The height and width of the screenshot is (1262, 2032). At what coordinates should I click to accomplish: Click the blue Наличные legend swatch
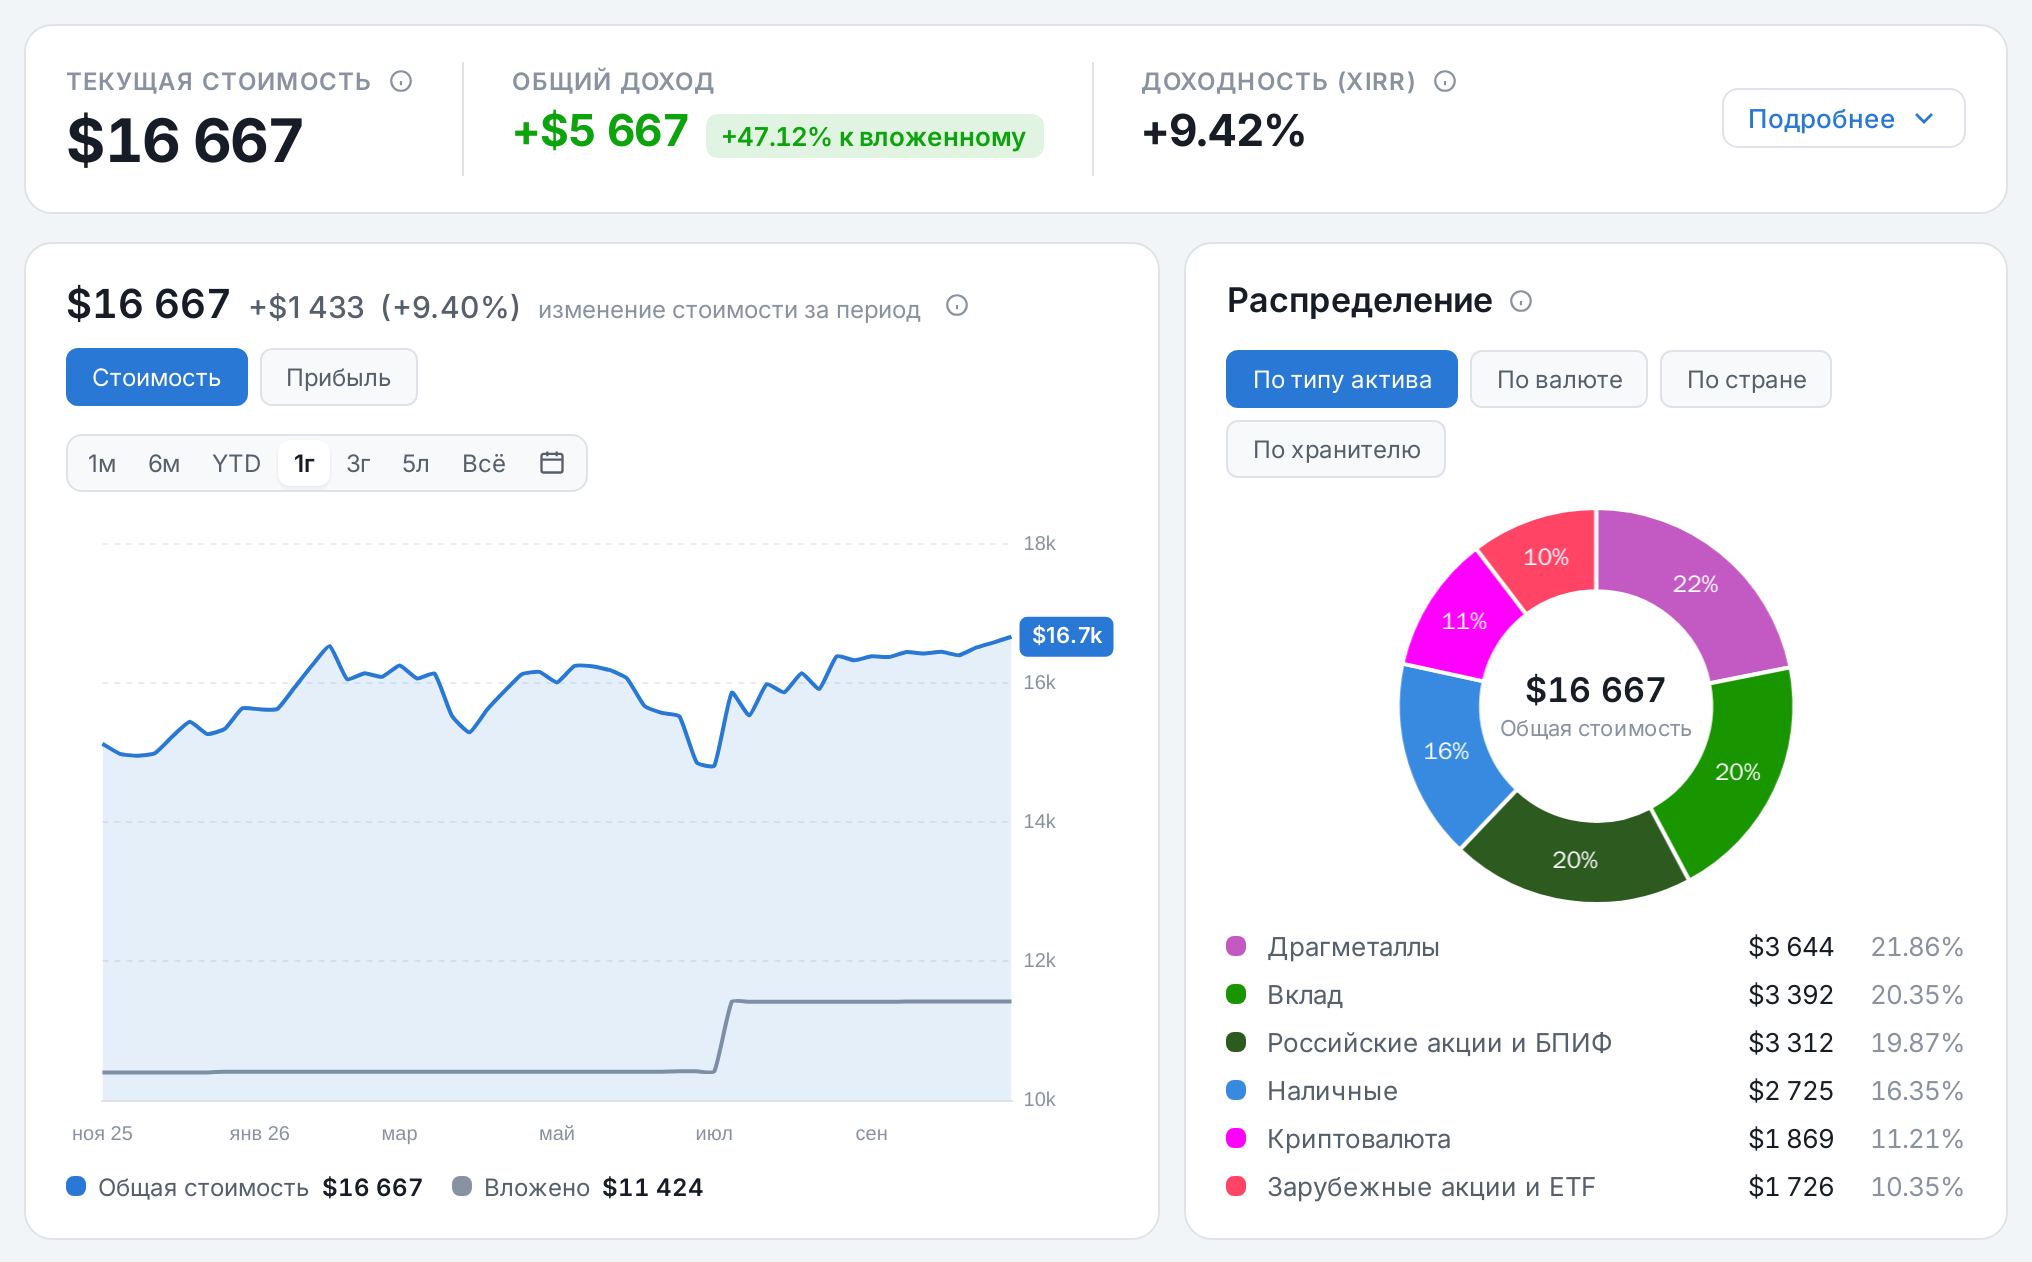click(x=1236, y=1090)
